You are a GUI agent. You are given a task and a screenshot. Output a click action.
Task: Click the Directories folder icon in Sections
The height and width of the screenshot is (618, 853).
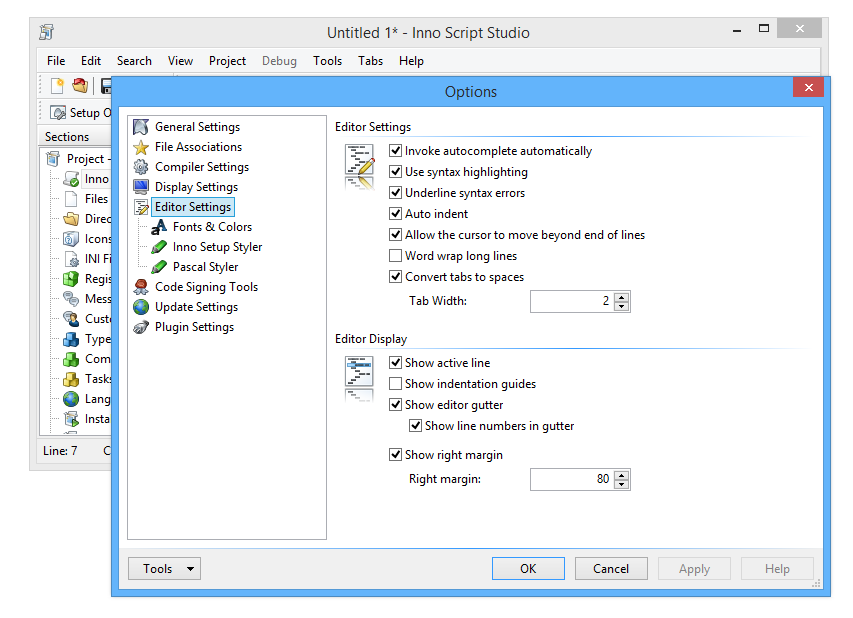[71, 219]
